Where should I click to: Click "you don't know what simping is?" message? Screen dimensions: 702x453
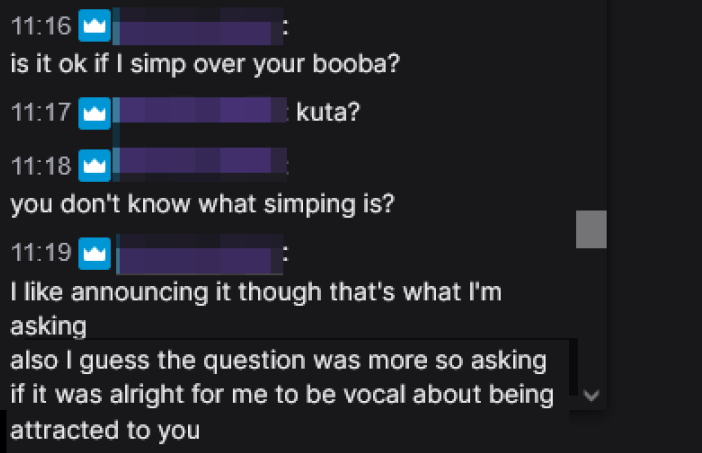tap(203, 204)
